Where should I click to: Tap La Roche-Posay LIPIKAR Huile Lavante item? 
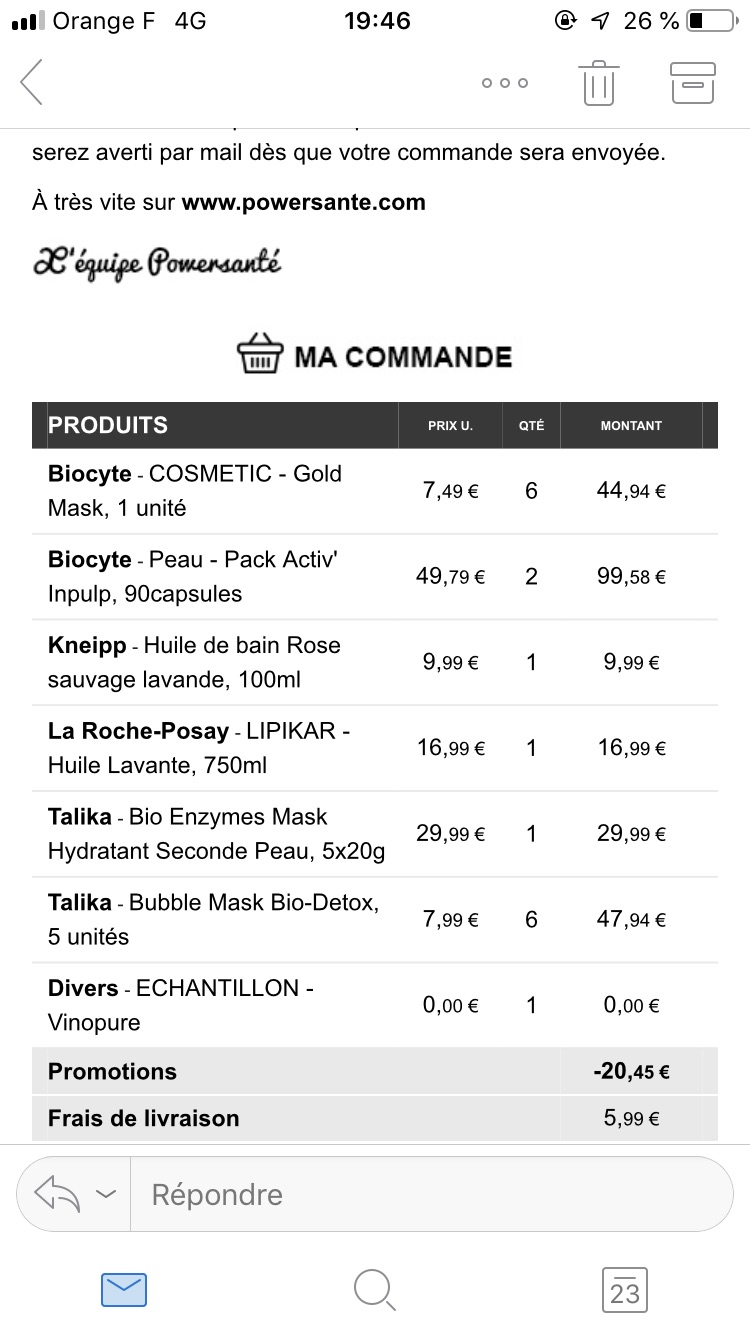[375, 748]
